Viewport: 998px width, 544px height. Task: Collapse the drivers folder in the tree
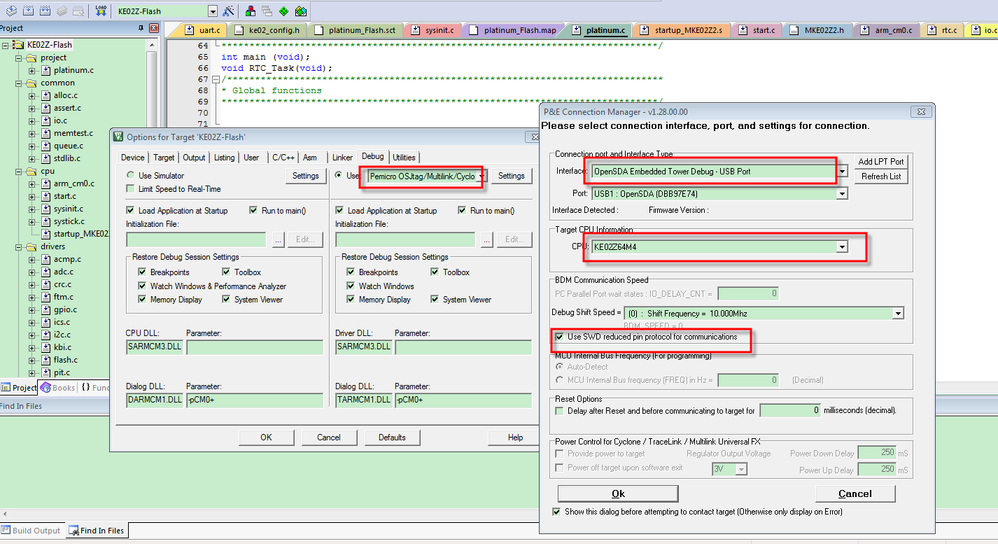tap(18, 247)
